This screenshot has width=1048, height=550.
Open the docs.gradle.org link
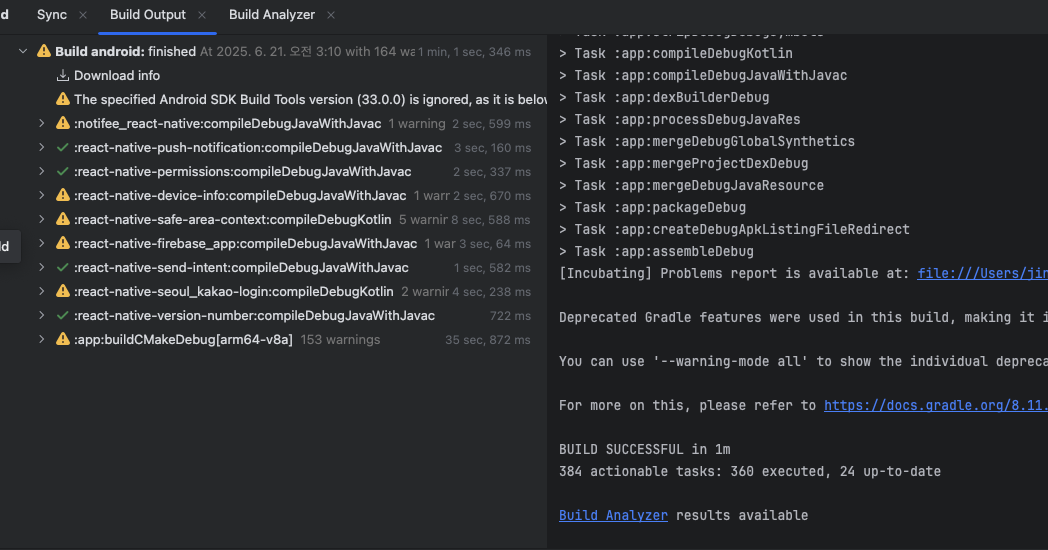(935, 405)
